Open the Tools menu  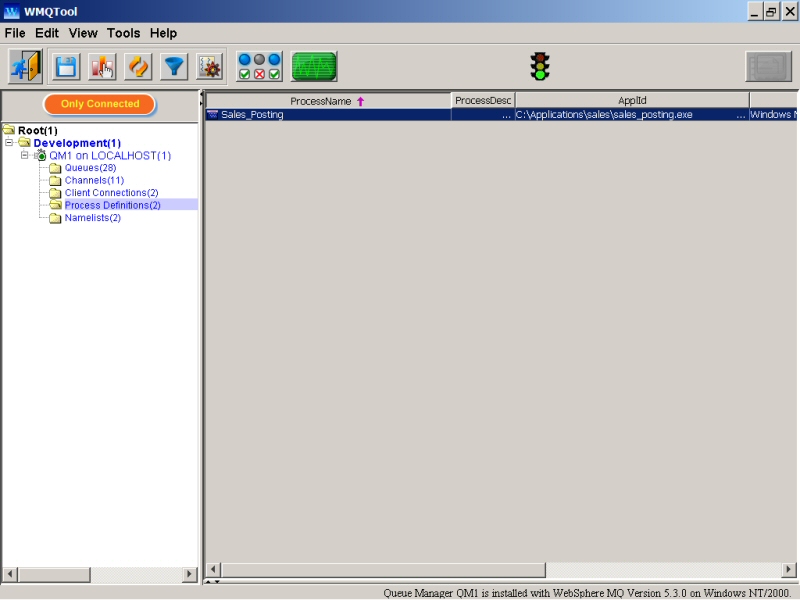(123, 33)
